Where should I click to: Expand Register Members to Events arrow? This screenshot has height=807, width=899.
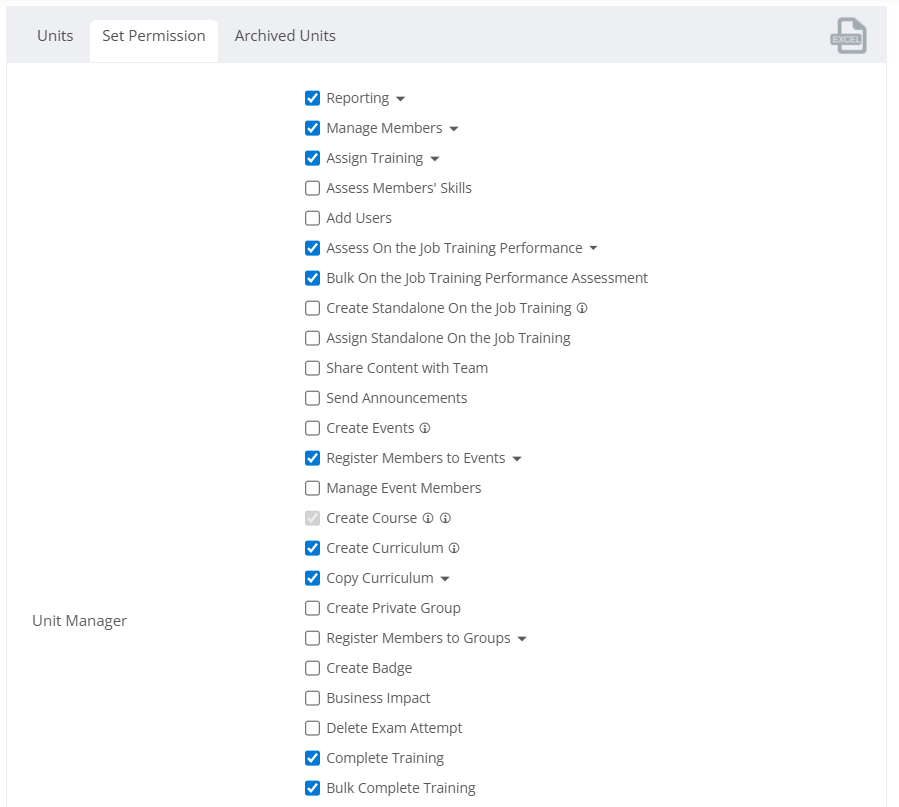point(517,459)
